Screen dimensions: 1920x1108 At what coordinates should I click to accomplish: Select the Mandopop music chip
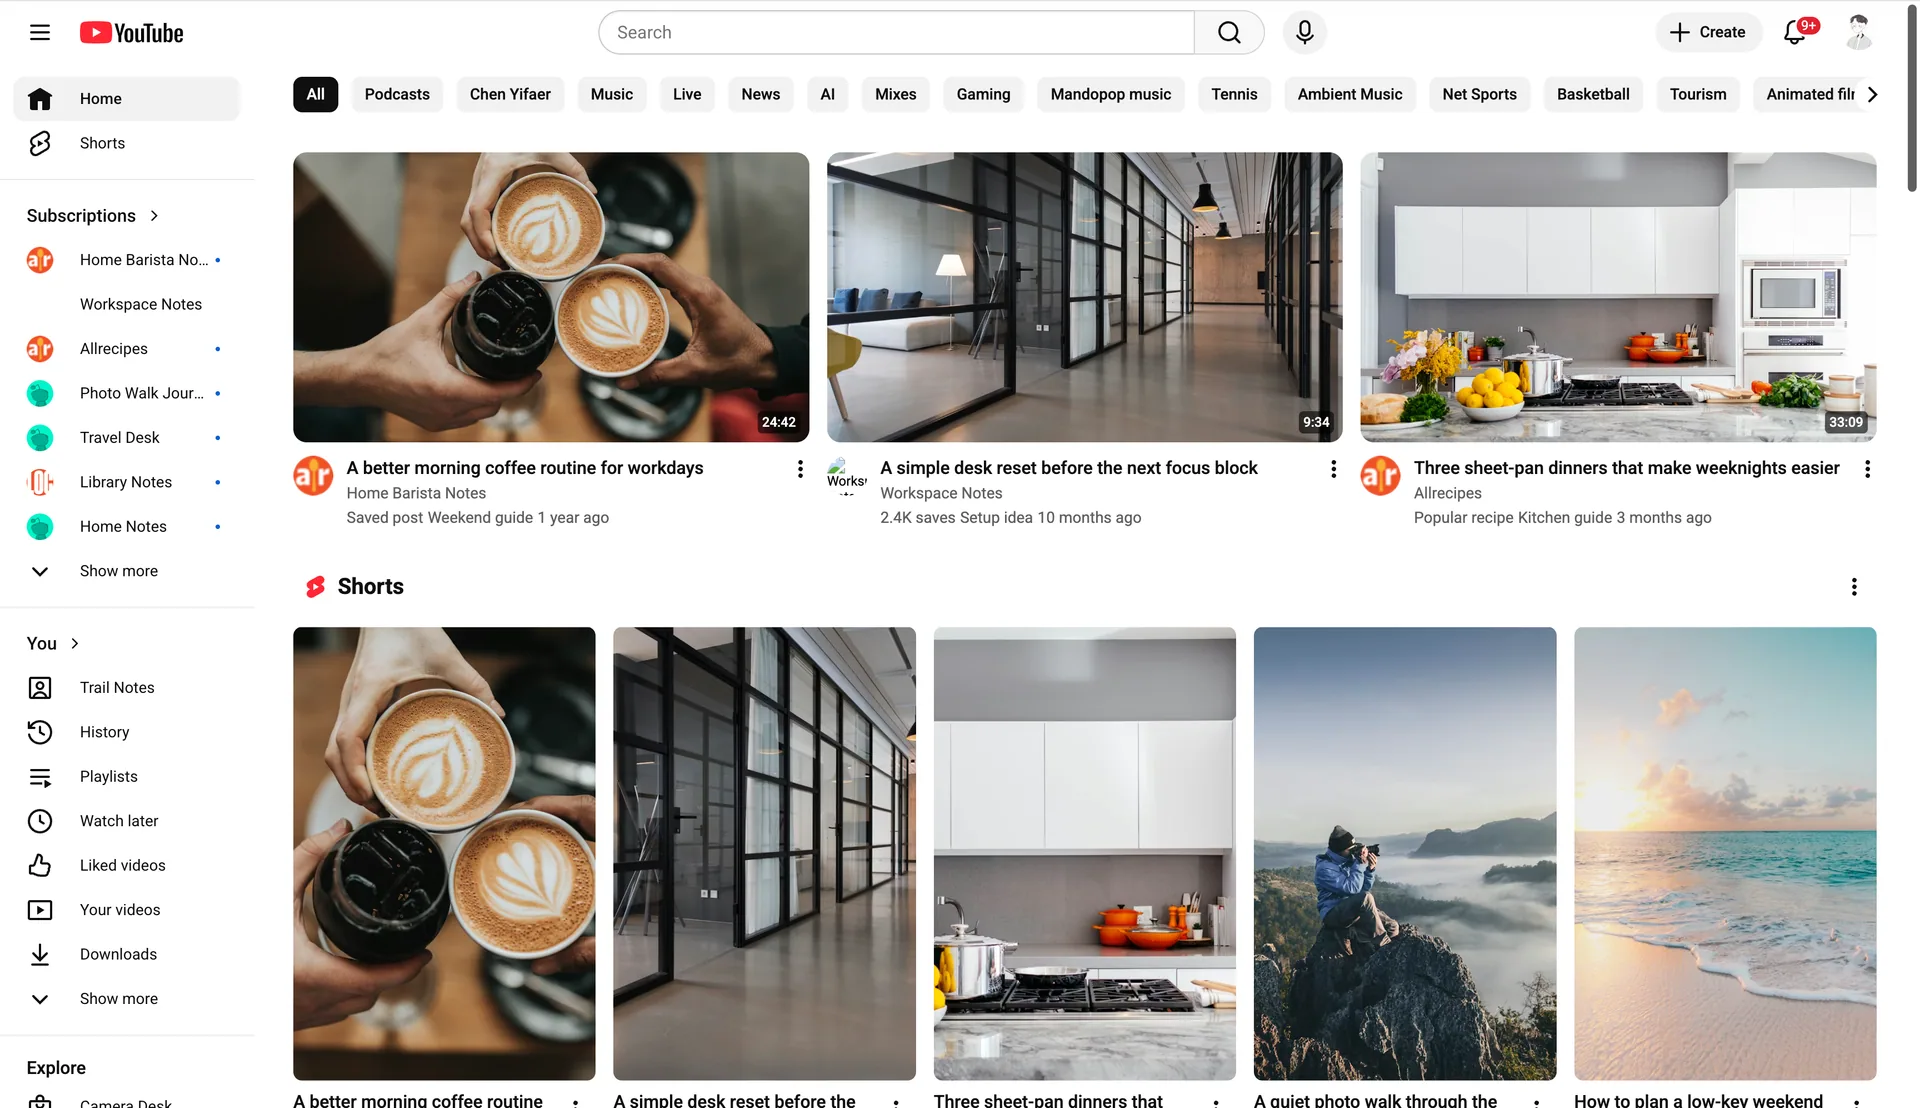(1110, 94)
